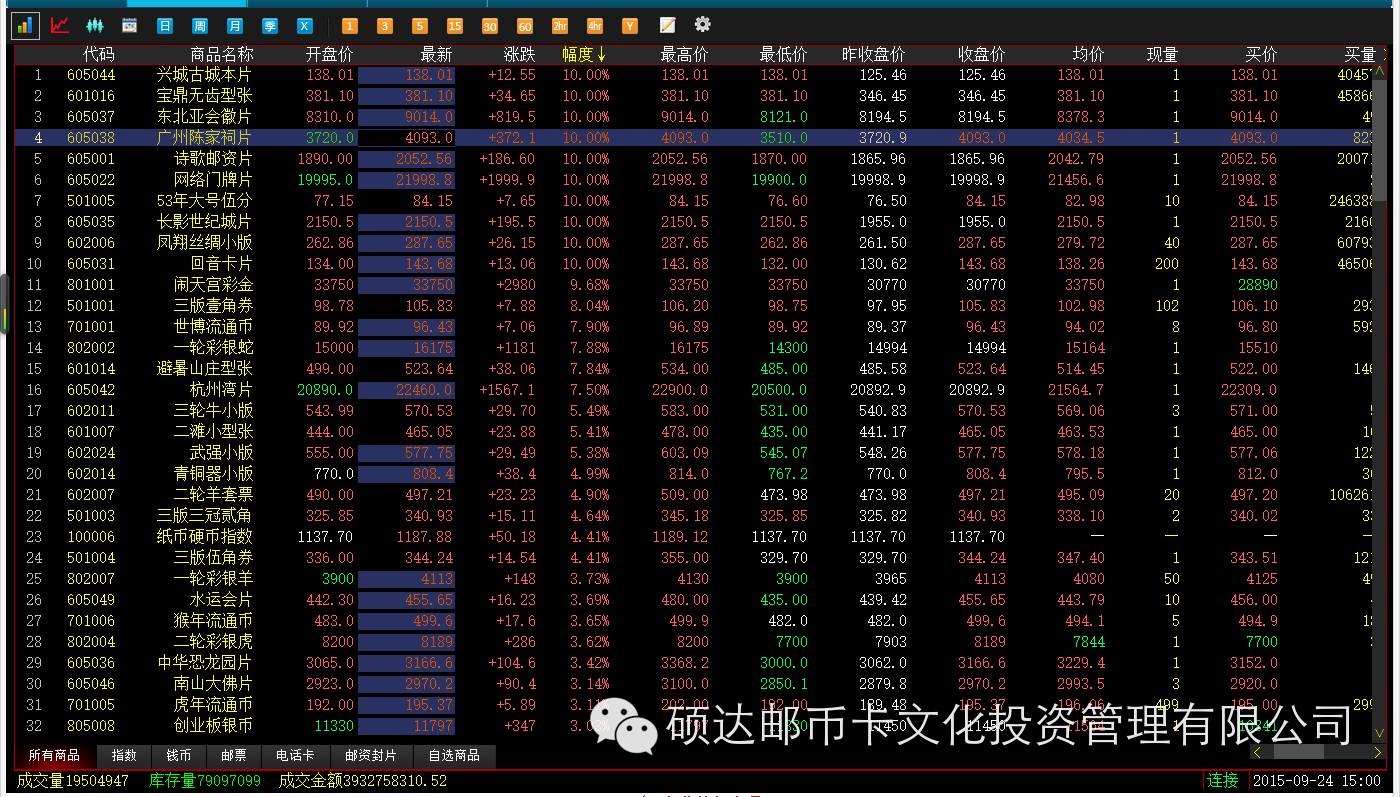Click the blue X period icon
Screen dimensions: 1400x797
305,26
